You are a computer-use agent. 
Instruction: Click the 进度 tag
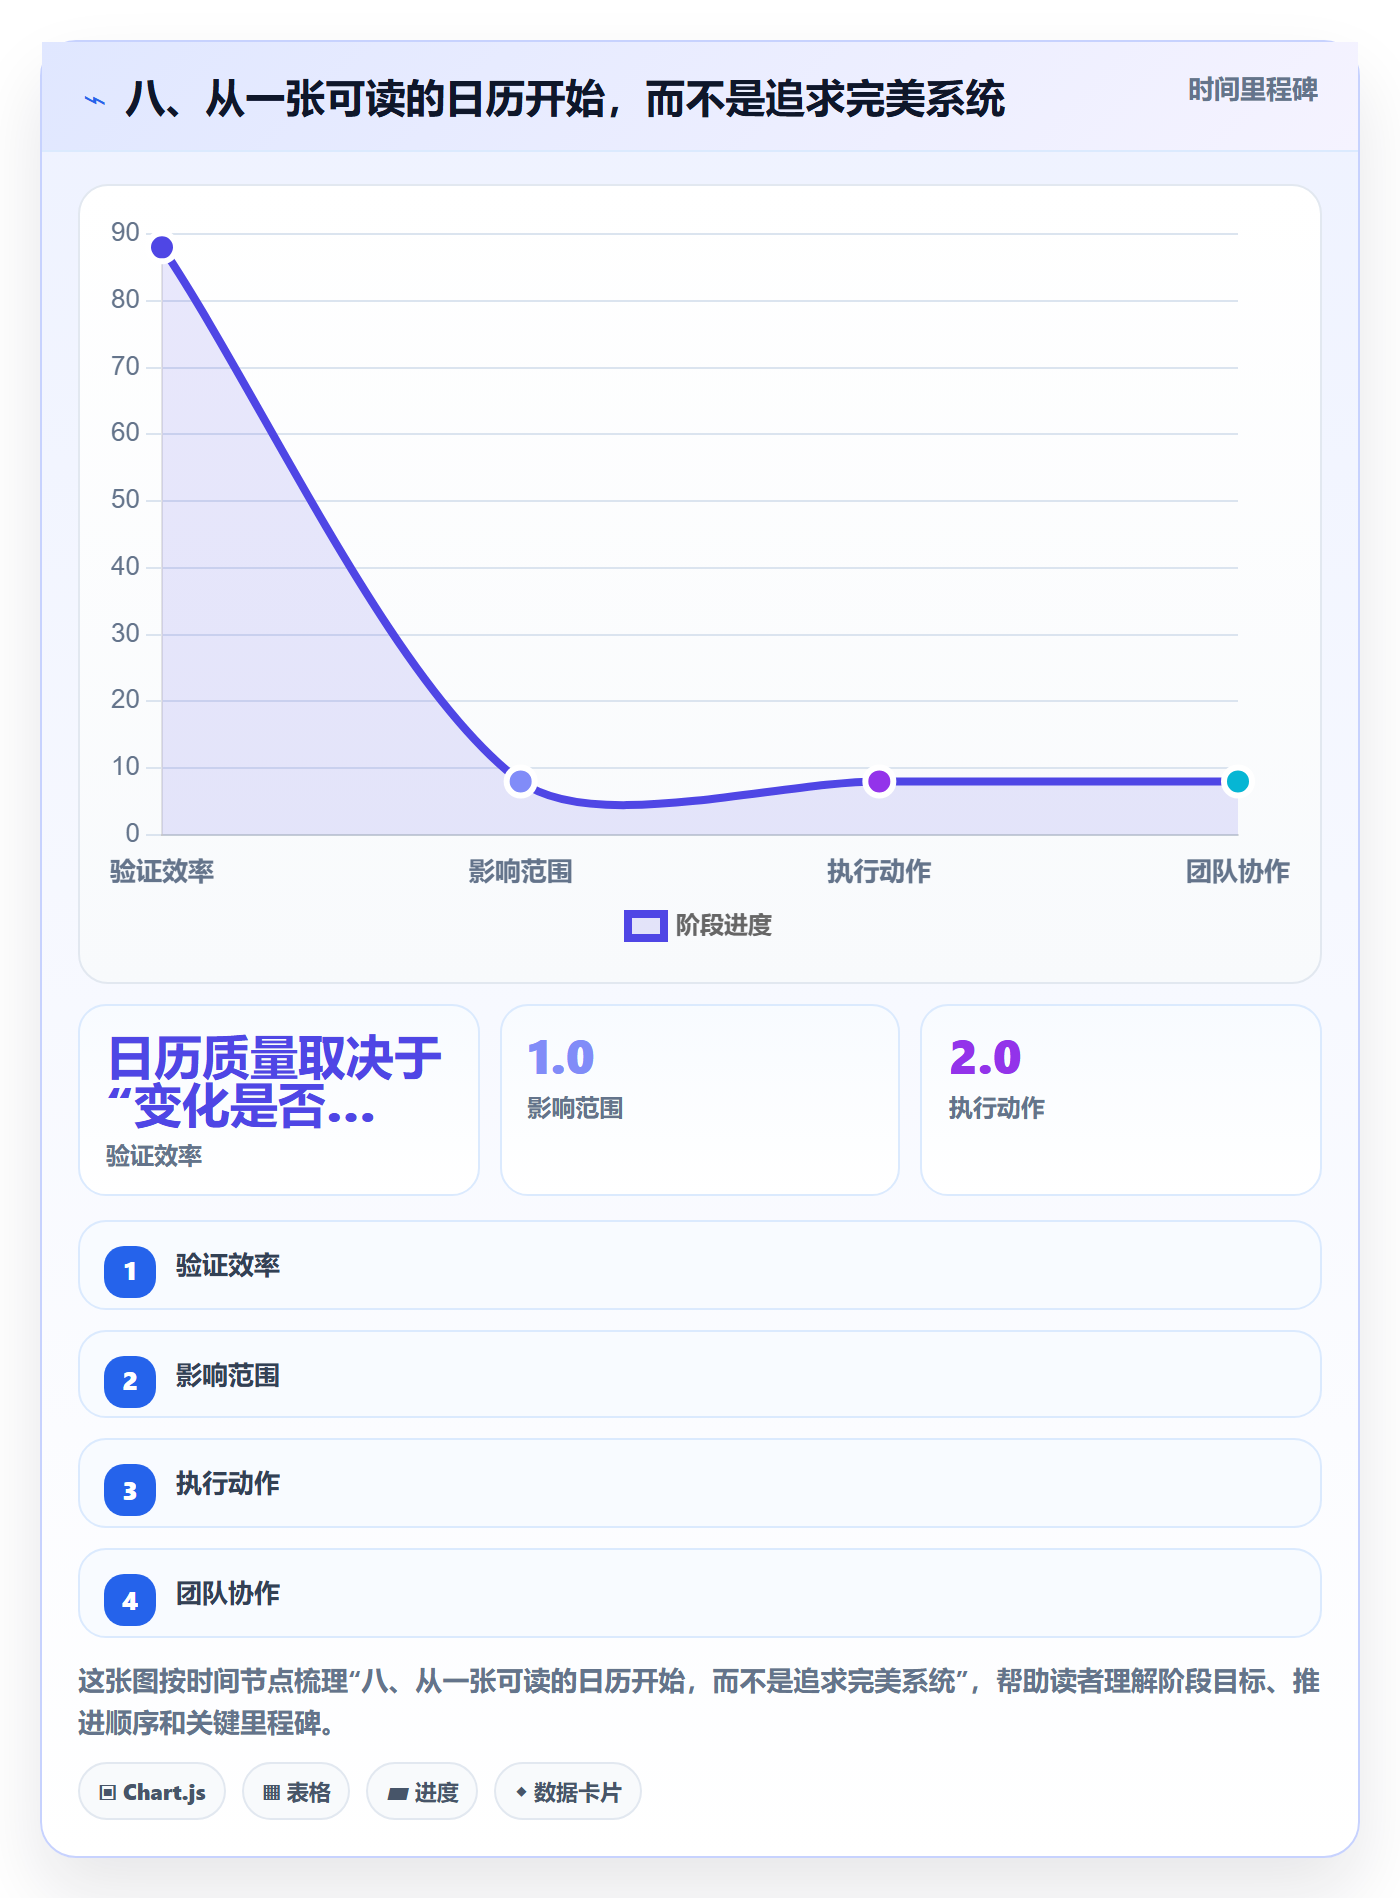422,1791
